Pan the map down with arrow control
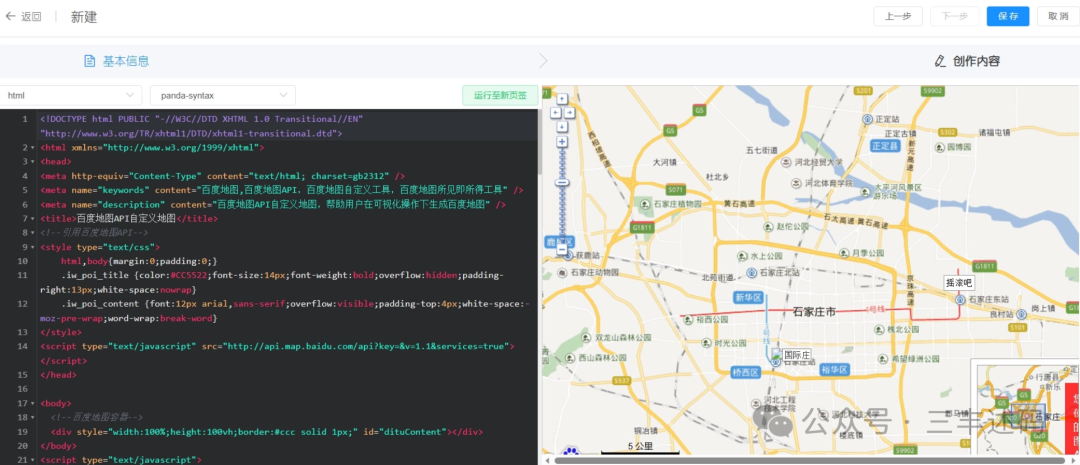 click(562, 126)
